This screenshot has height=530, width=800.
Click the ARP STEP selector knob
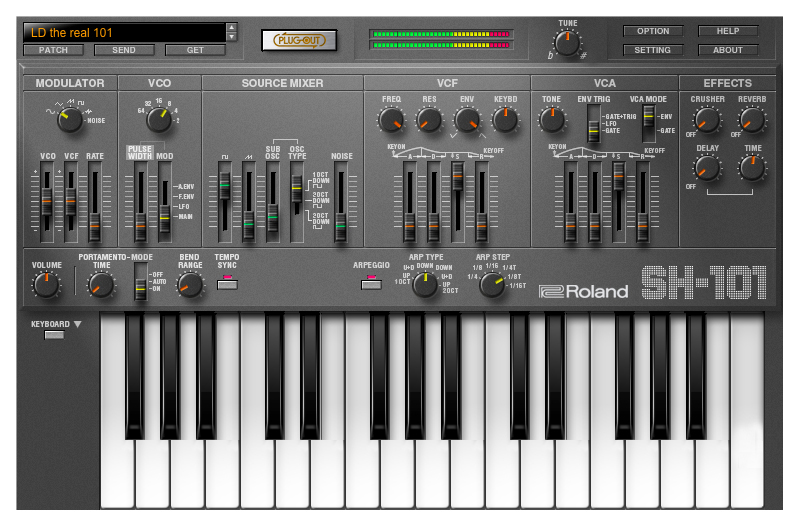point(492,285)
